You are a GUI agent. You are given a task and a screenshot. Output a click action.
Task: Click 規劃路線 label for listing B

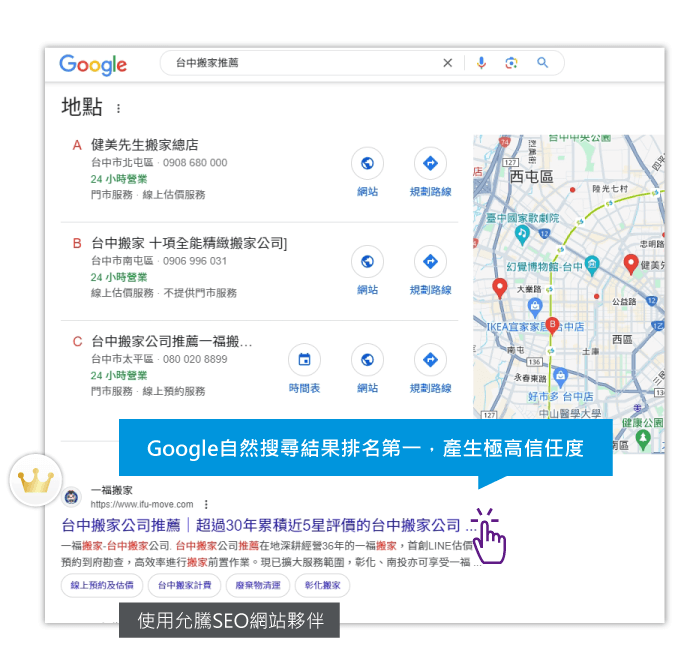(x=430, y=290)
